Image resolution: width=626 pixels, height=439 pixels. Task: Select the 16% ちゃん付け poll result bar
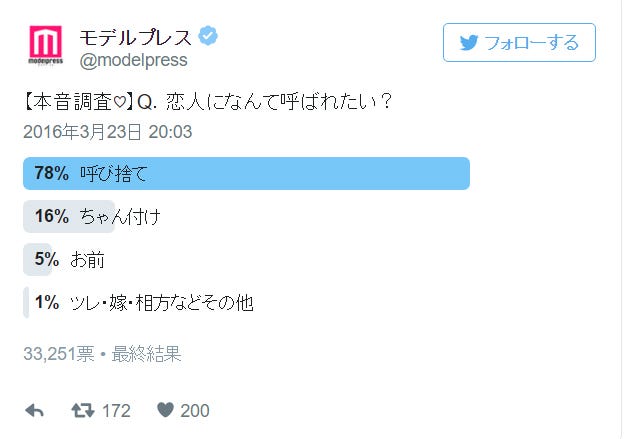tap(70, 216)
